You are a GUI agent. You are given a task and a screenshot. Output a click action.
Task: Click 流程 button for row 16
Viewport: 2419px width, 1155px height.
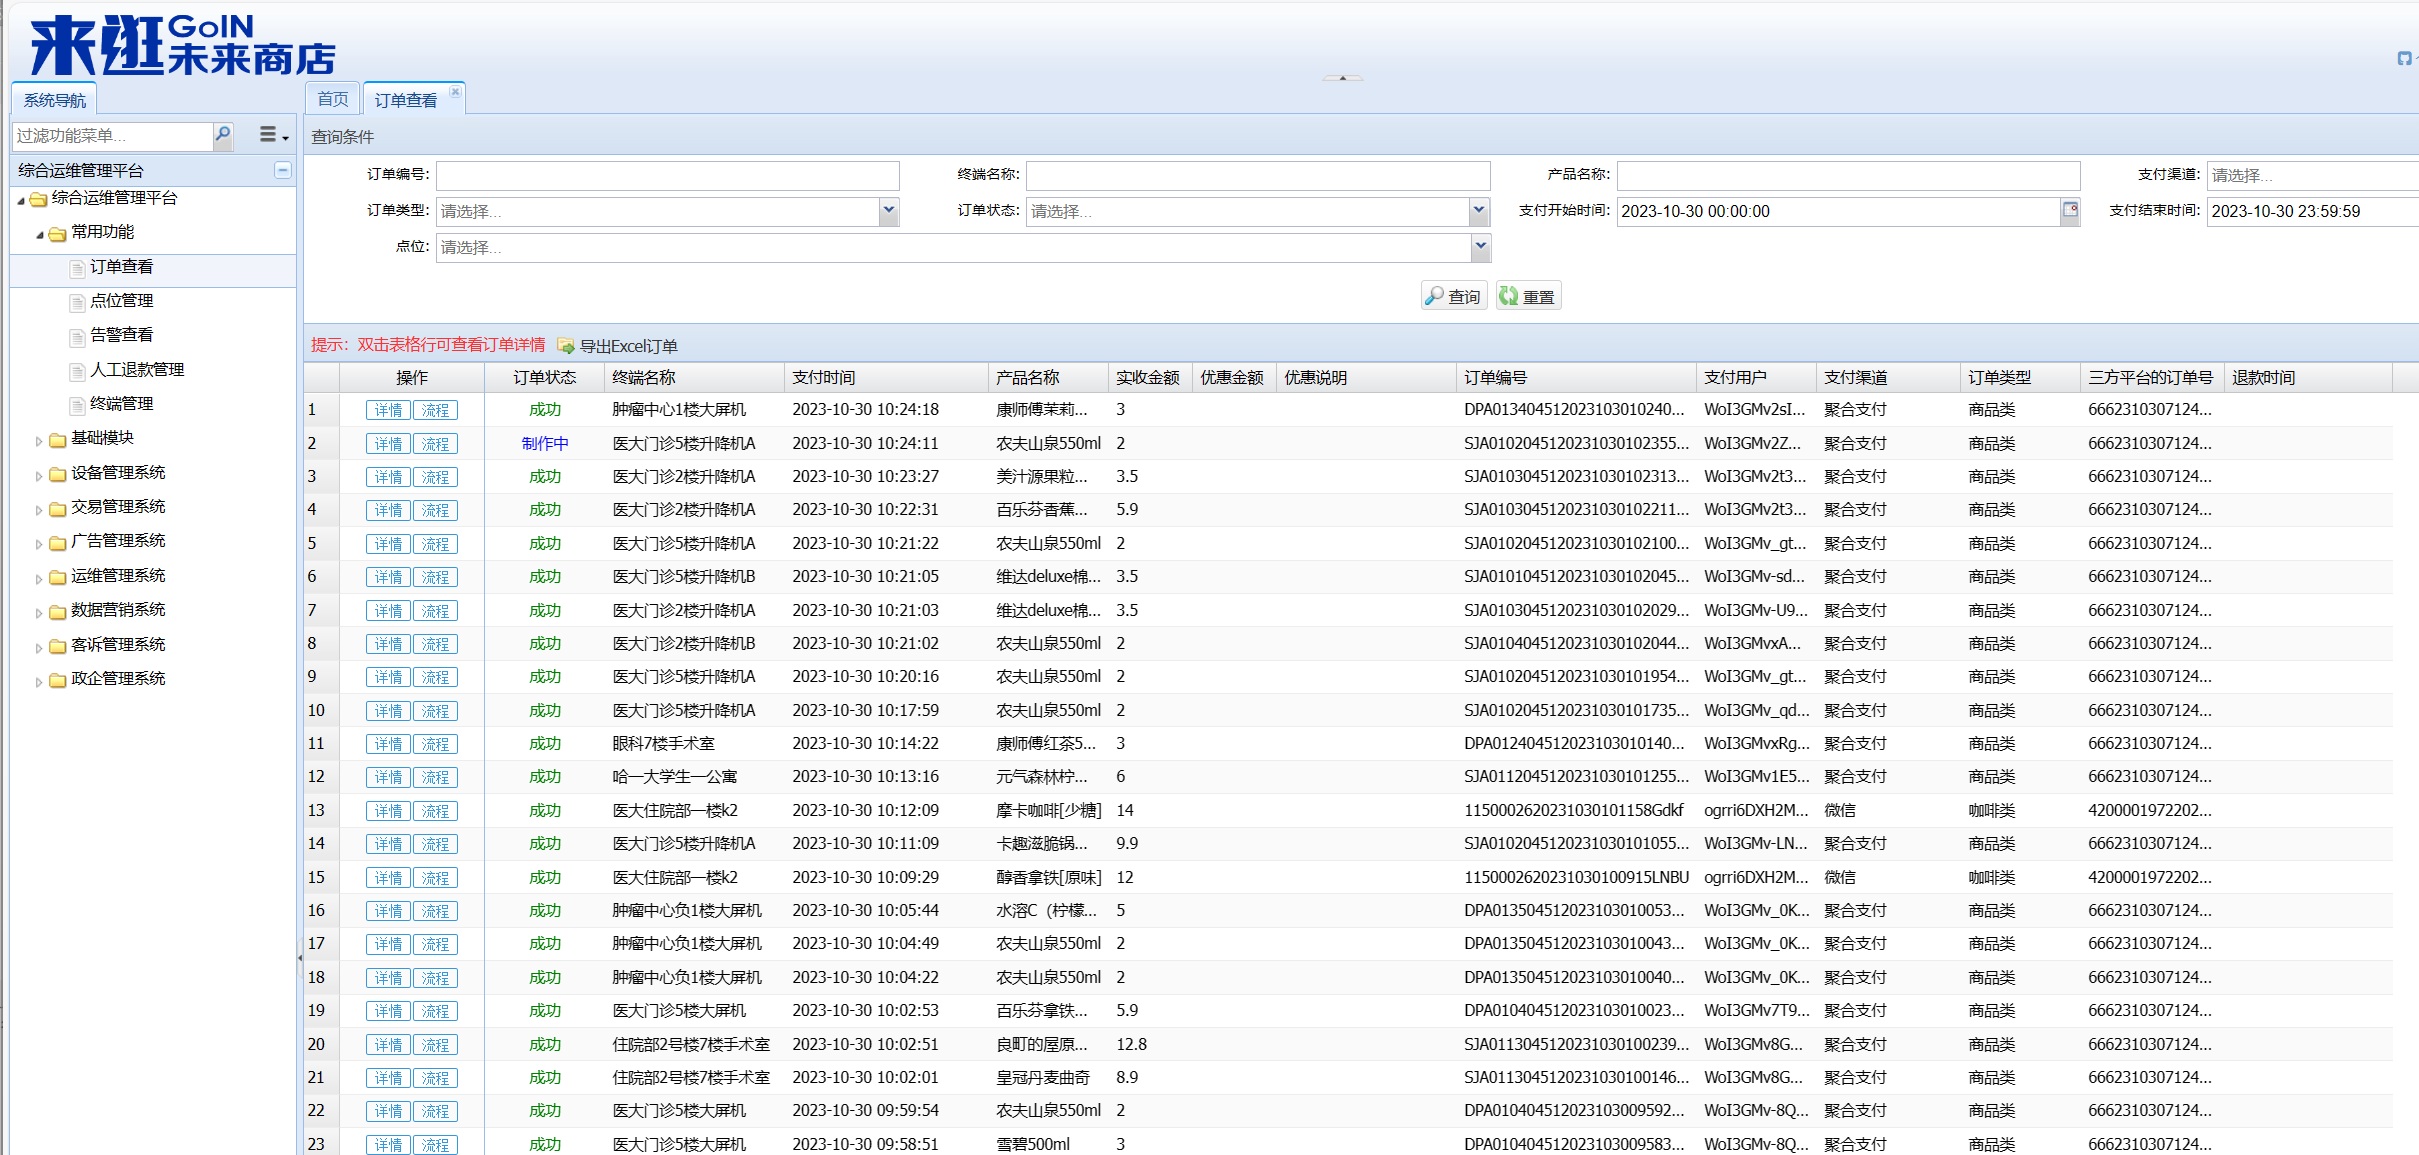(x=435, y=910)
